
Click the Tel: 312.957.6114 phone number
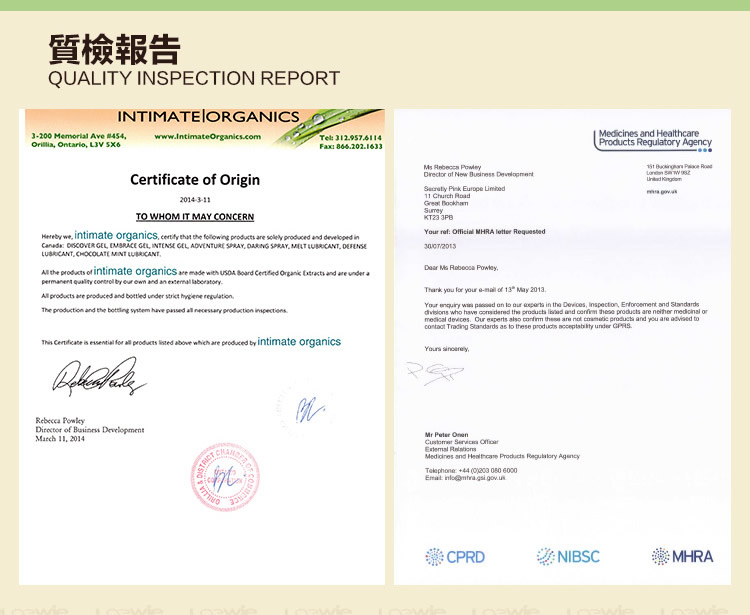point(350,136)
